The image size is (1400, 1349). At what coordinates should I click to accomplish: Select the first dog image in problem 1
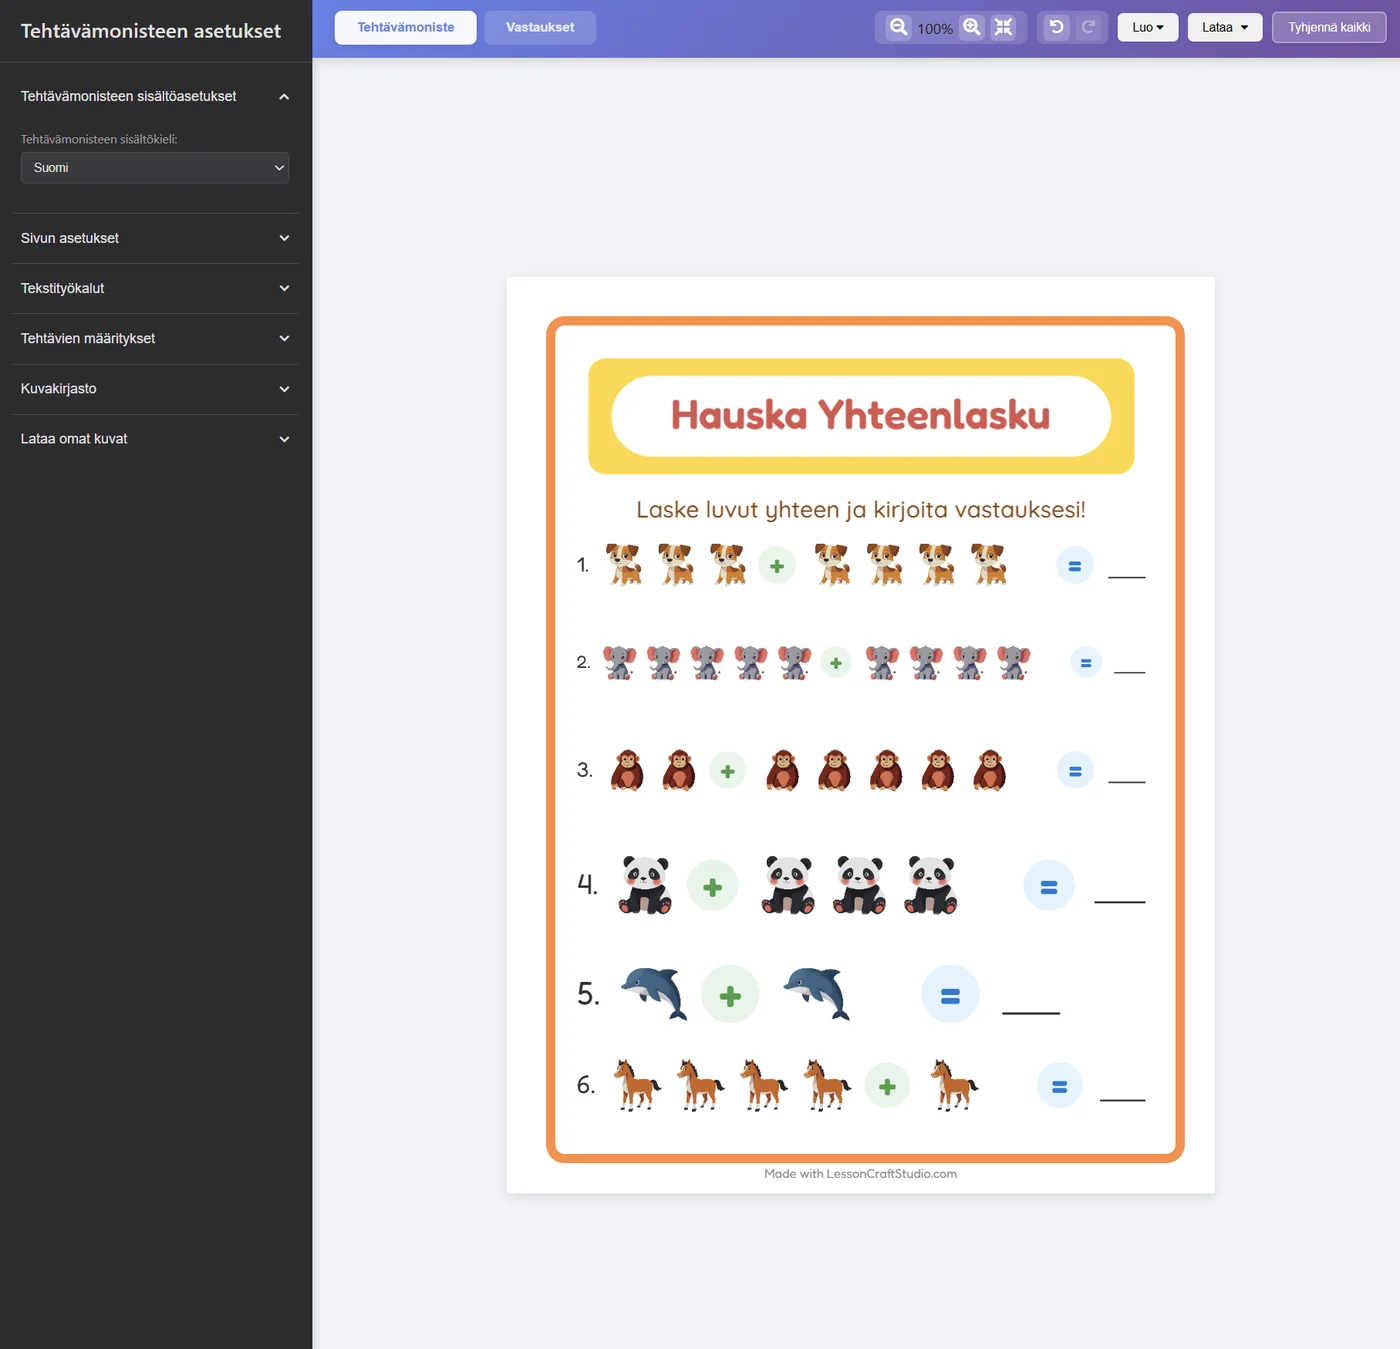(624, 565)
